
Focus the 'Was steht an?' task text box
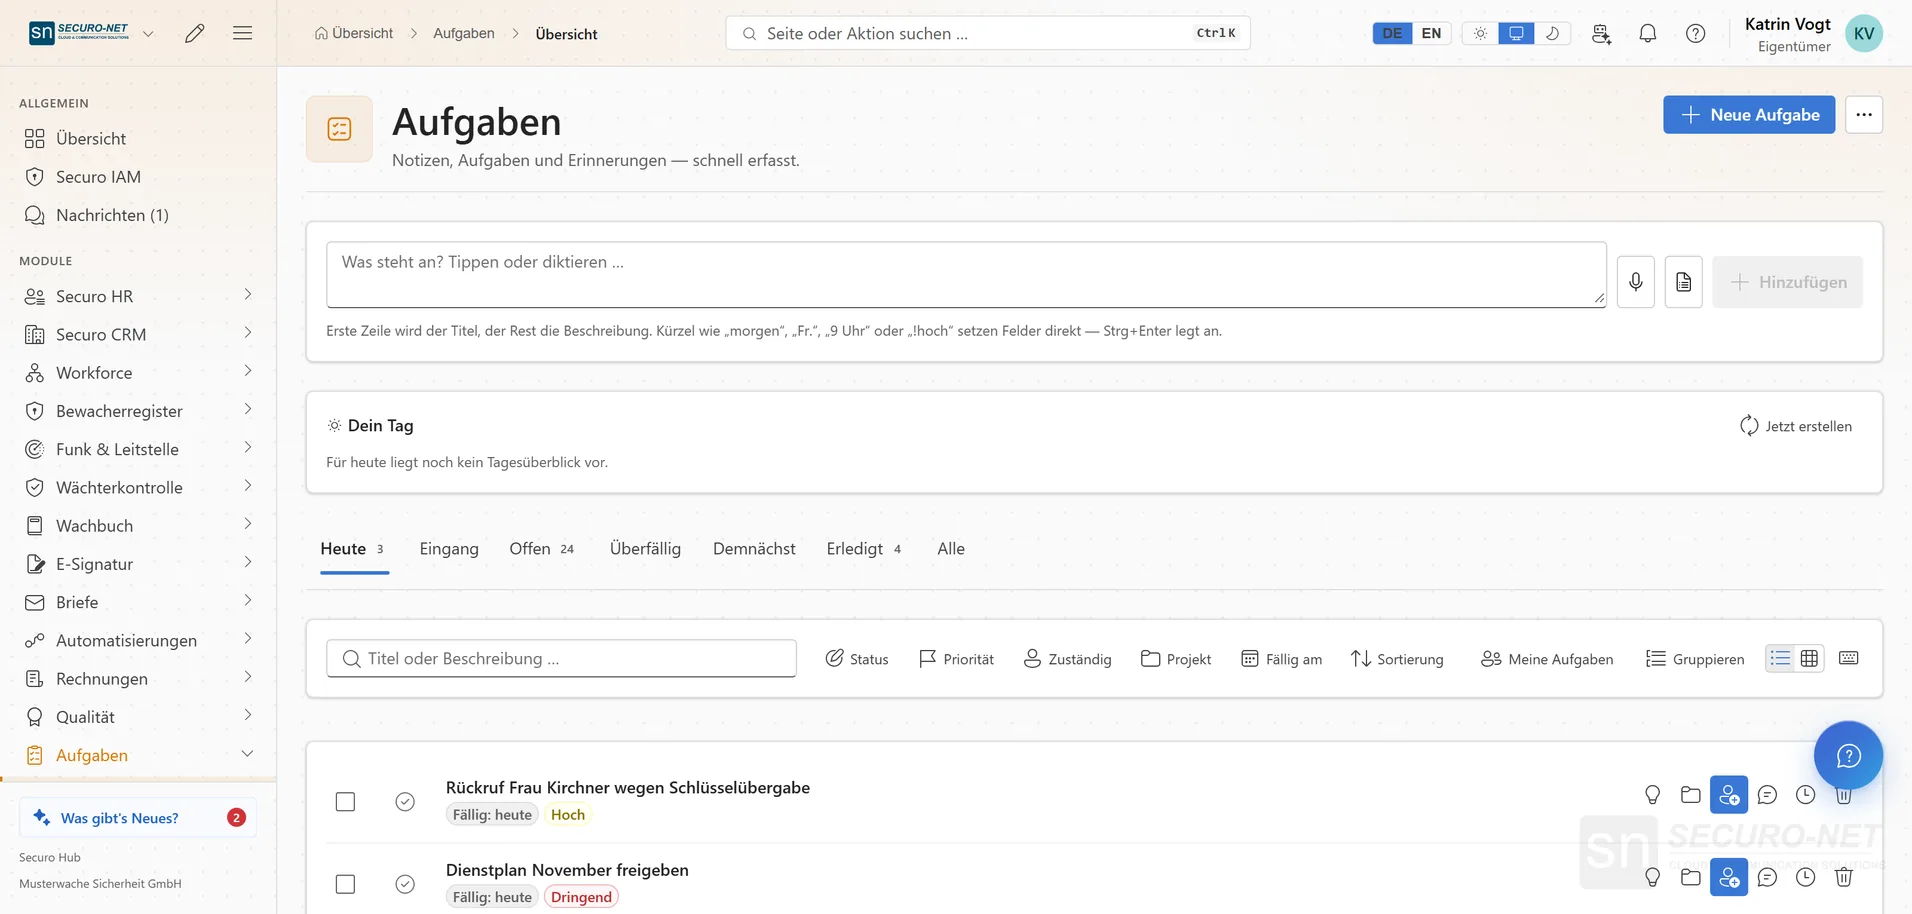966,274
